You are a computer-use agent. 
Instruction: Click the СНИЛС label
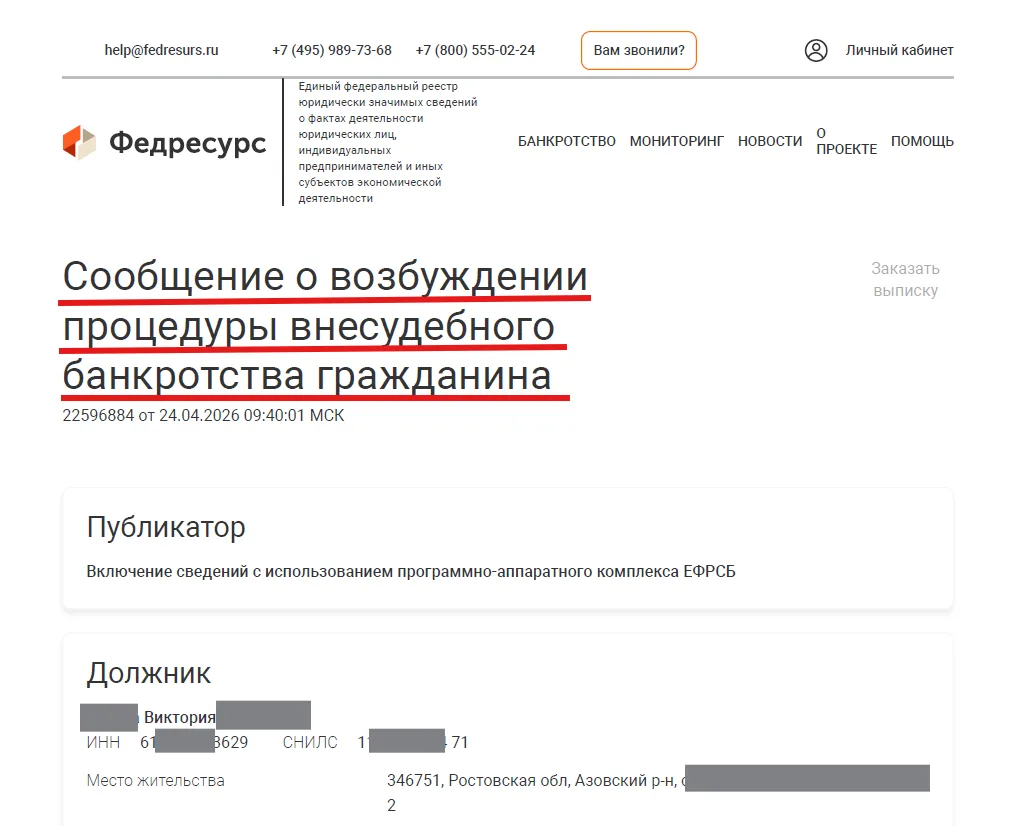[310, 743]
